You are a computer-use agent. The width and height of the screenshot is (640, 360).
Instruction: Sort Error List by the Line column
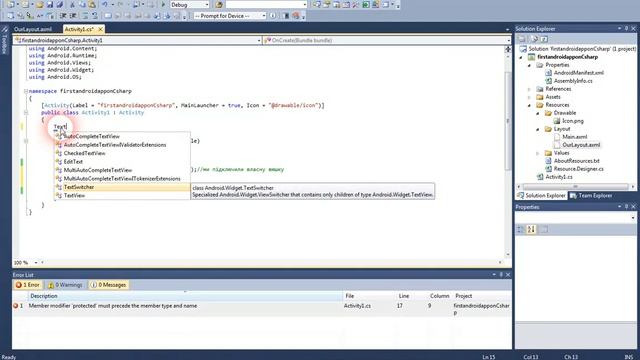[x=411, y=296]
